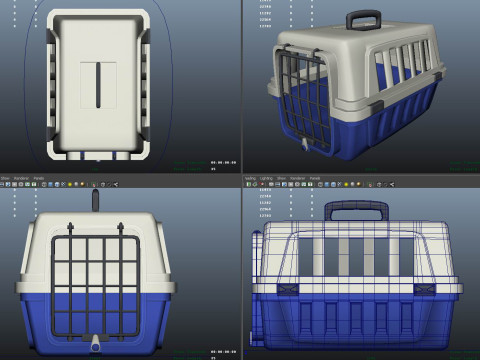Open Renderer menu in front view panel
Image resolution: width=480 pixels, height=360 pixels.
[x=21, y=178]
